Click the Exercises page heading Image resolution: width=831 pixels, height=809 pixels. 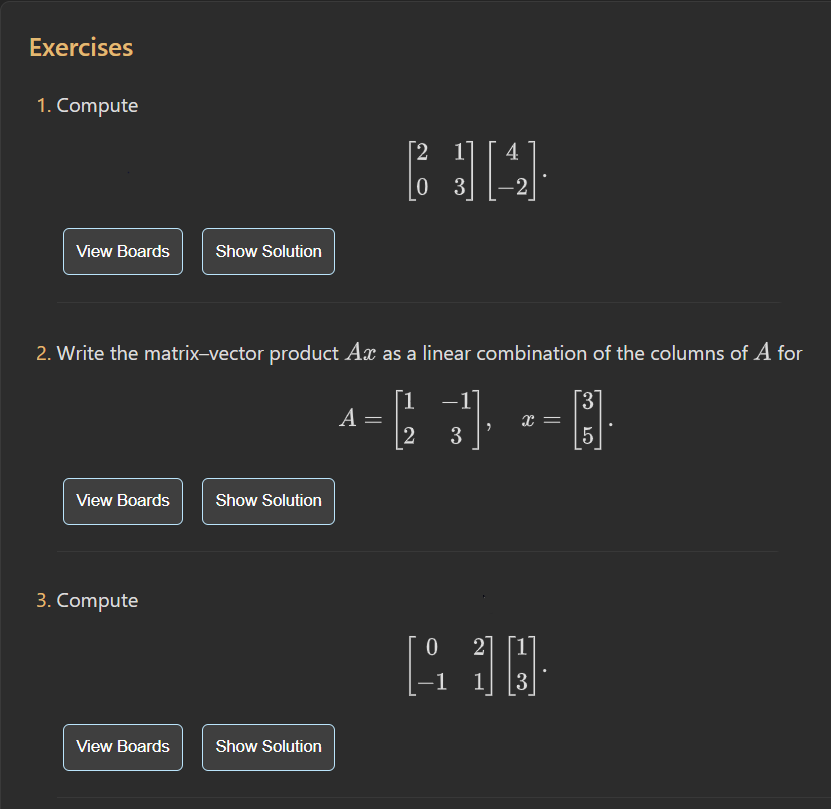coord(81,47)
